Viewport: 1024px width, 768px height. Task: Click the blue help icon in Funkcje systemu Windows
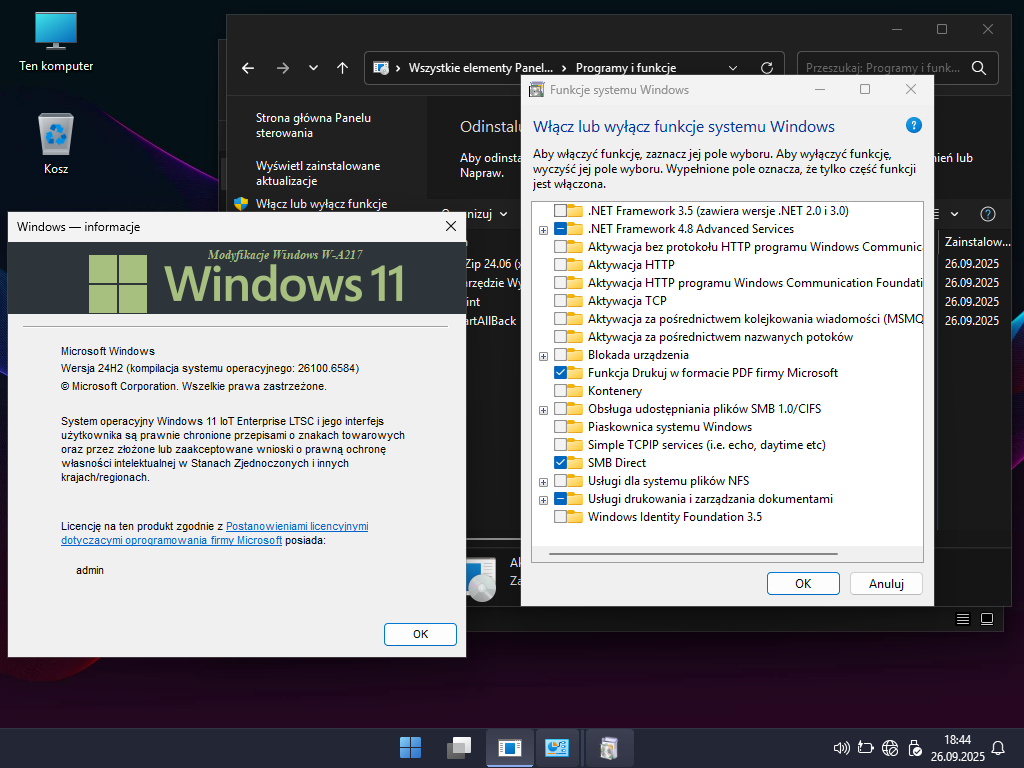click(912, 126)
